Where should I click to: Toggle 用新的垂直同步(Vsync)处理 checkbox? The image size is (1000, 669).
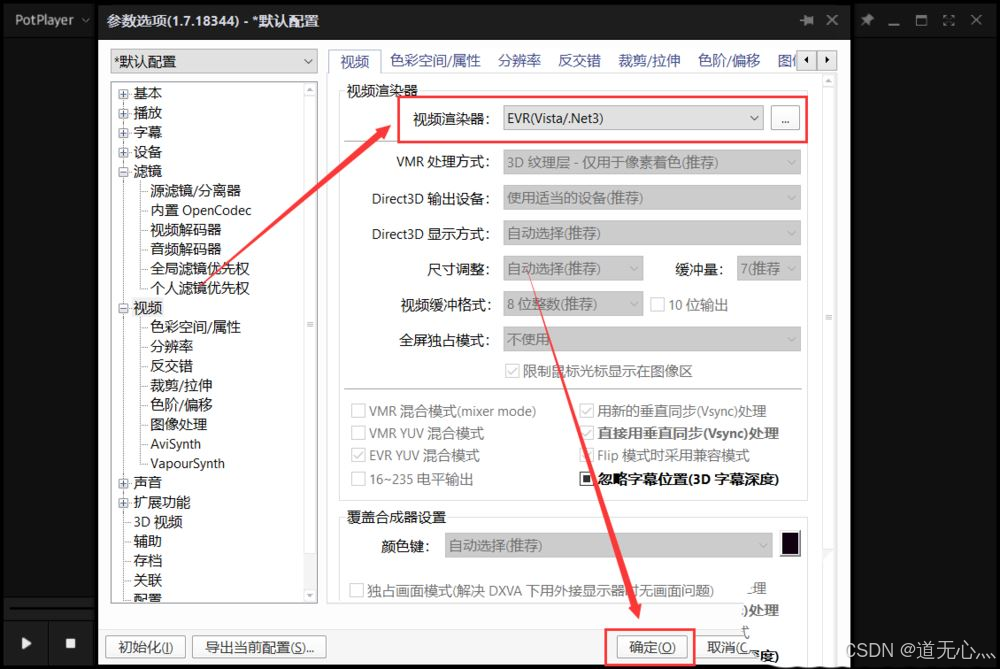tap(587, 411)
